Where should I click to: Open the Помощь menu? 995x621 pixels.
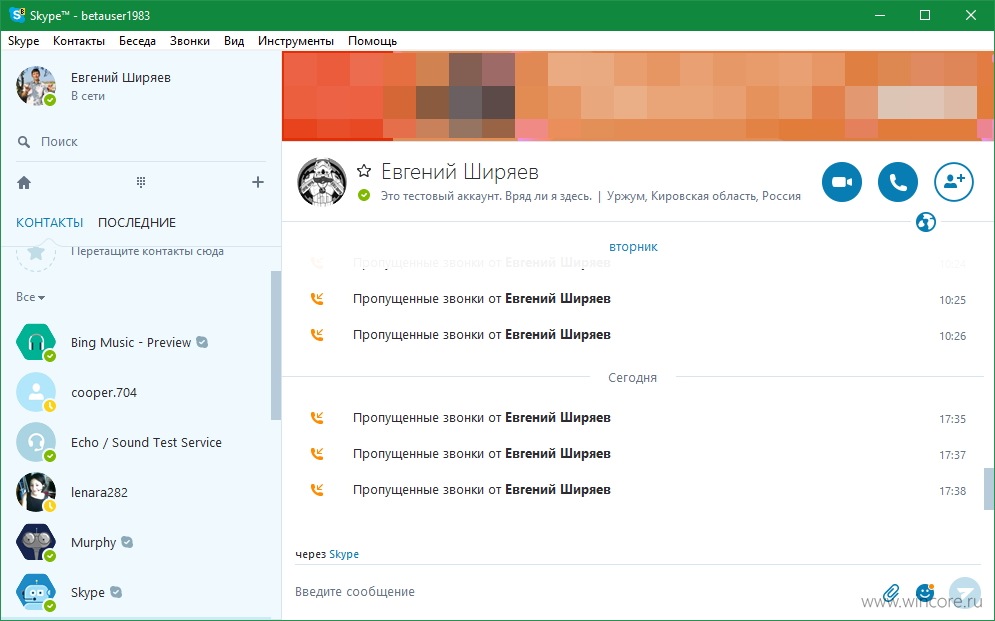tap(372, 41)
